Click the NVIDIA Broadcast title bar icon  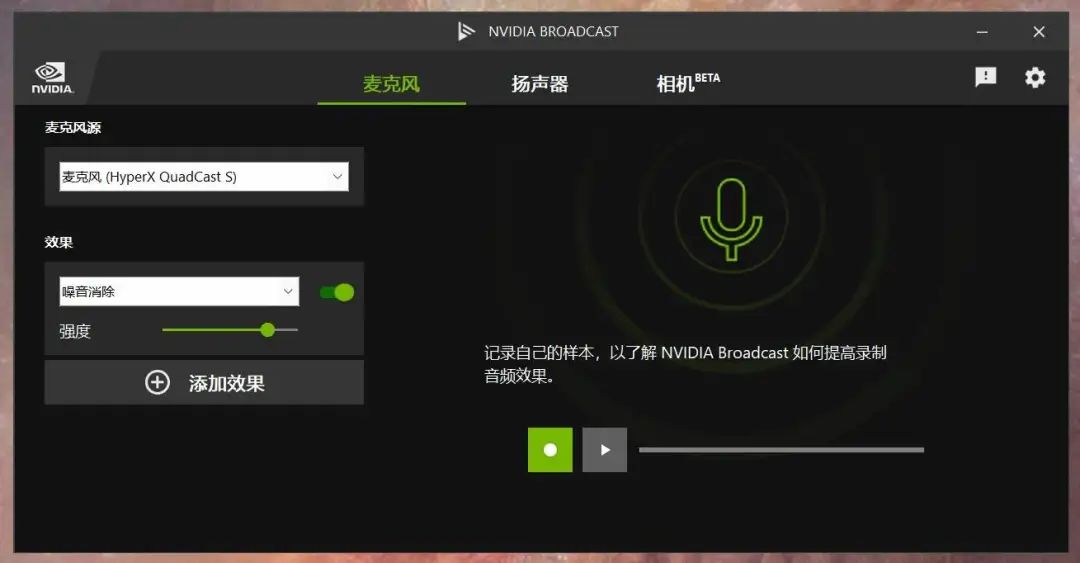point(466,31)
